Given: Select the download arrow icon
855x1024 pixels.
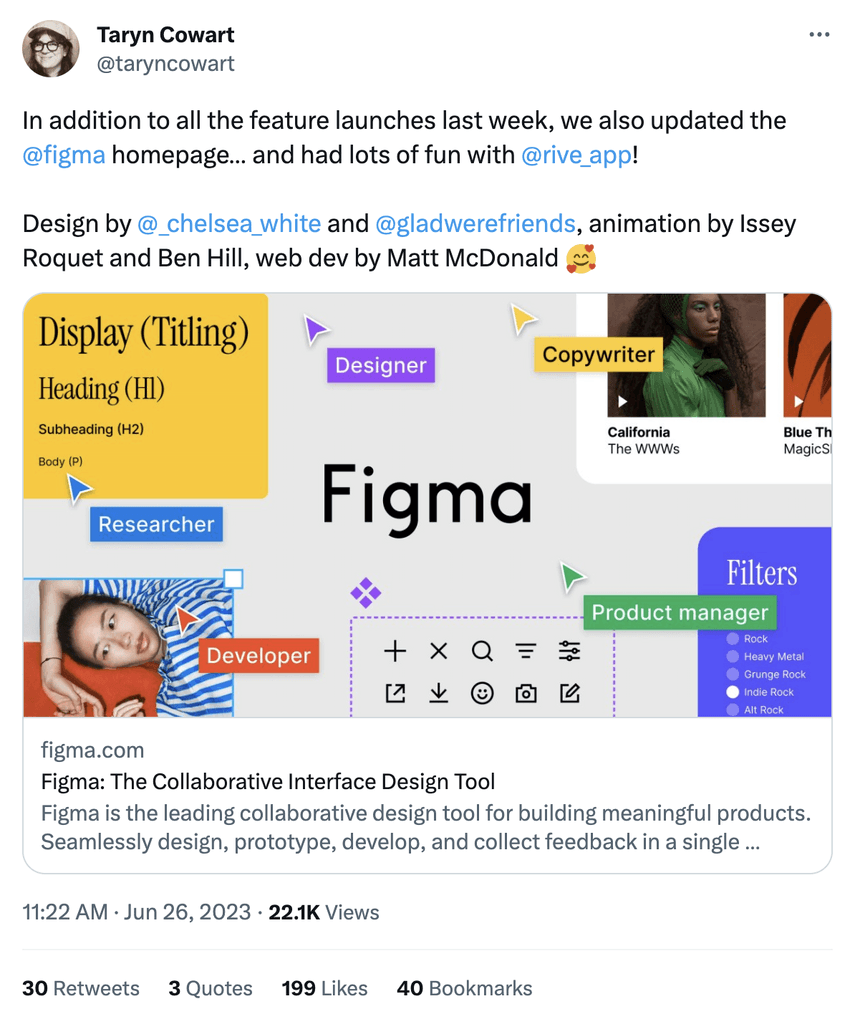Looking at the screenshot, I should point(438,693).
